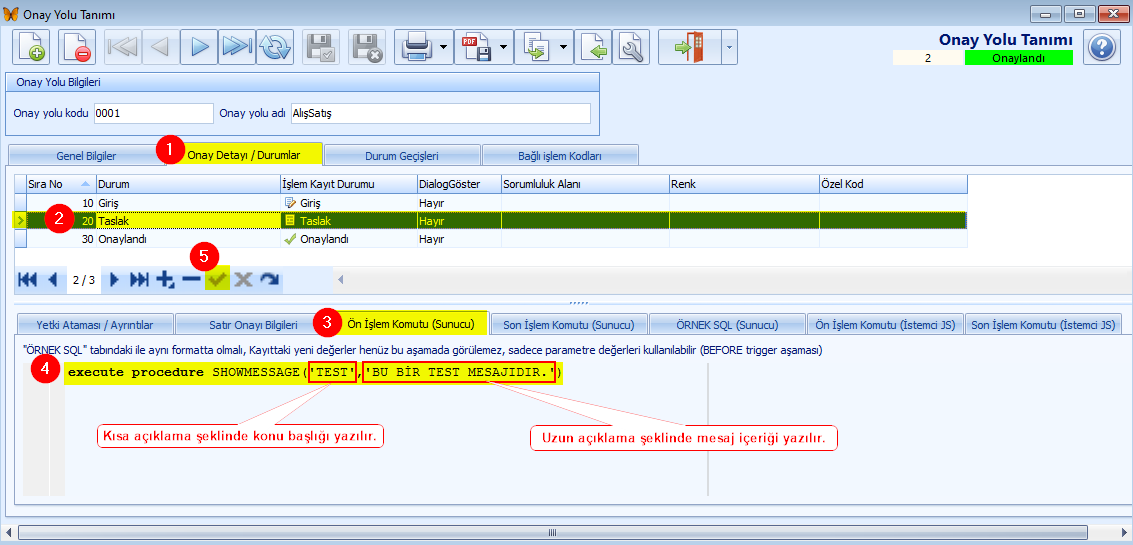Expand the dropdown arrow beside exit door
This screenshot has width=1133, height=545.
pos(729,47)
